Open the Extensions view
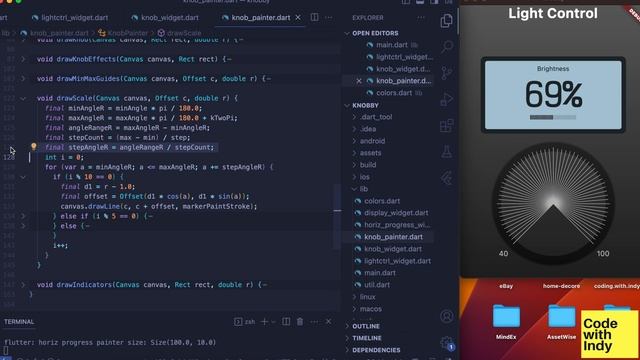This screenshot has height=360, width=640. 447,125
